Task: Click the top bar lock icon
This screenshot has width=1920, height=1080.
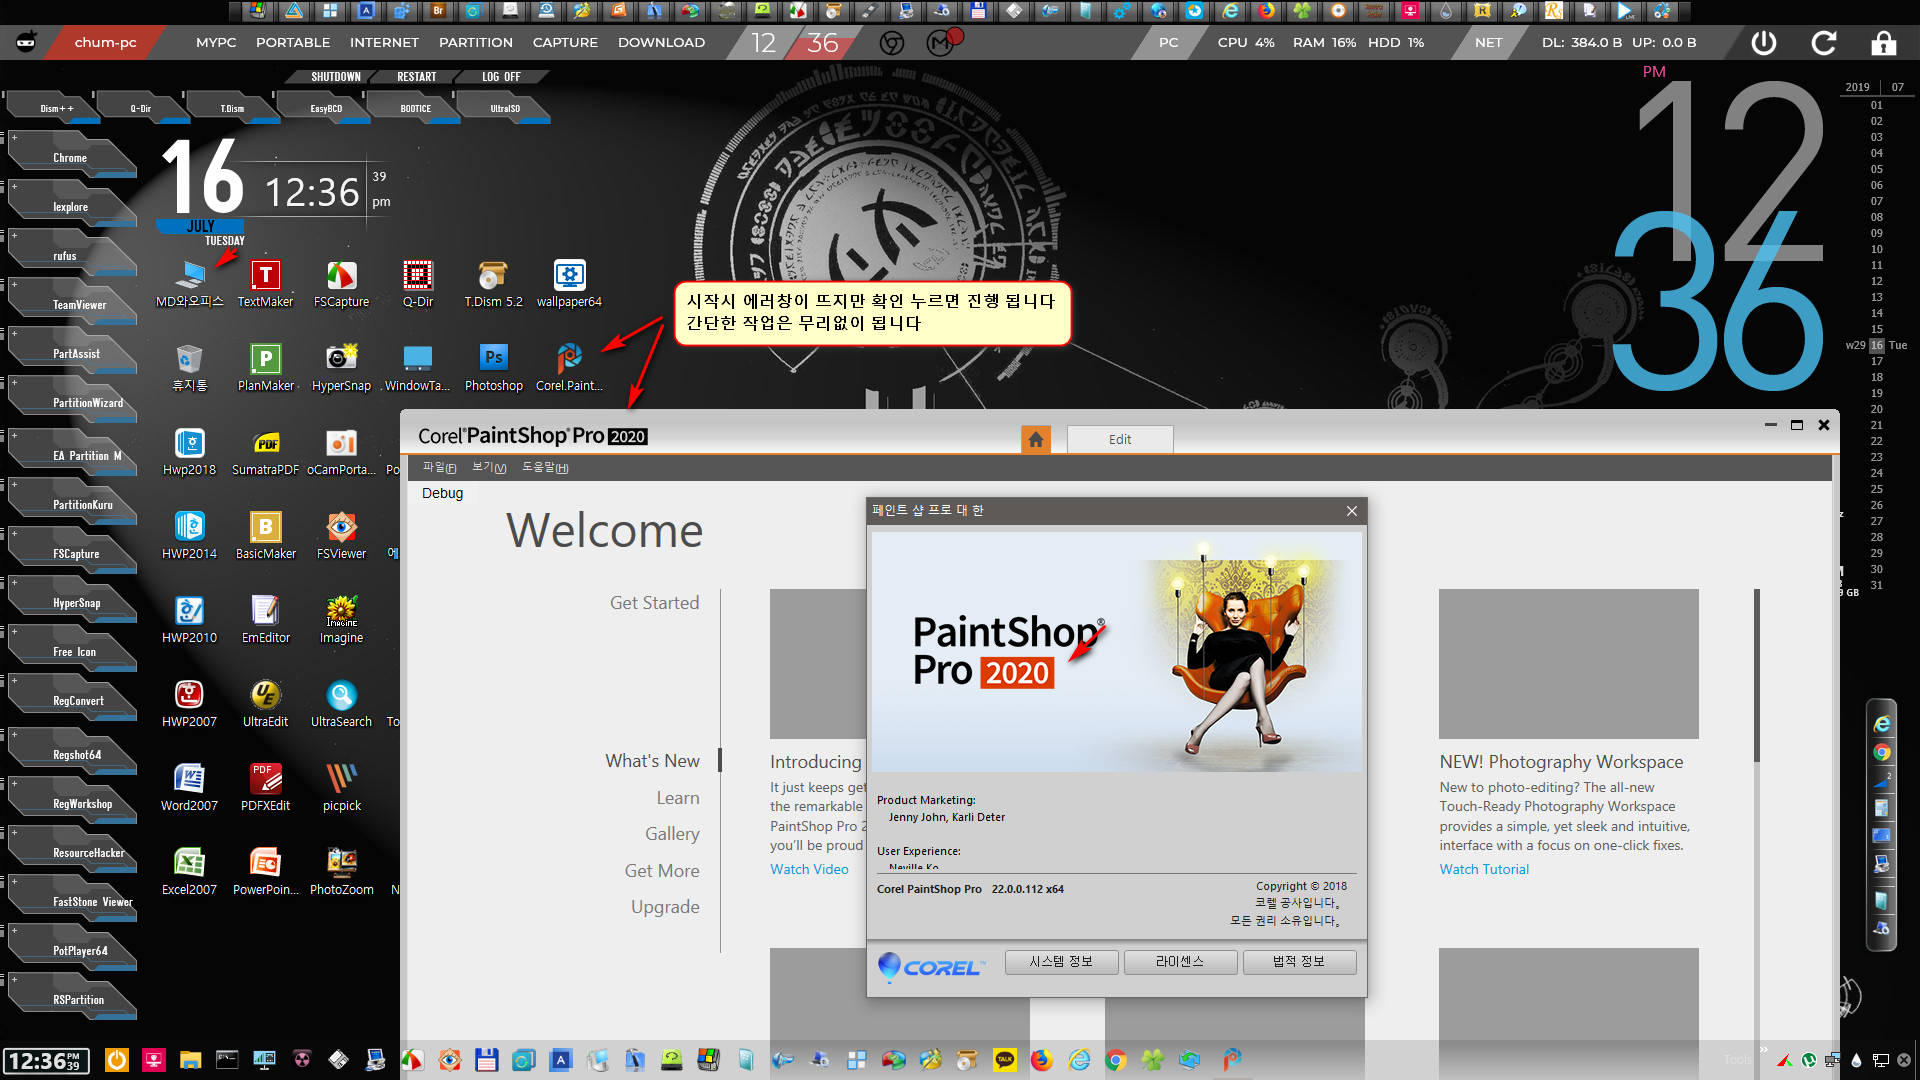Action: (x=1884, y=43)
